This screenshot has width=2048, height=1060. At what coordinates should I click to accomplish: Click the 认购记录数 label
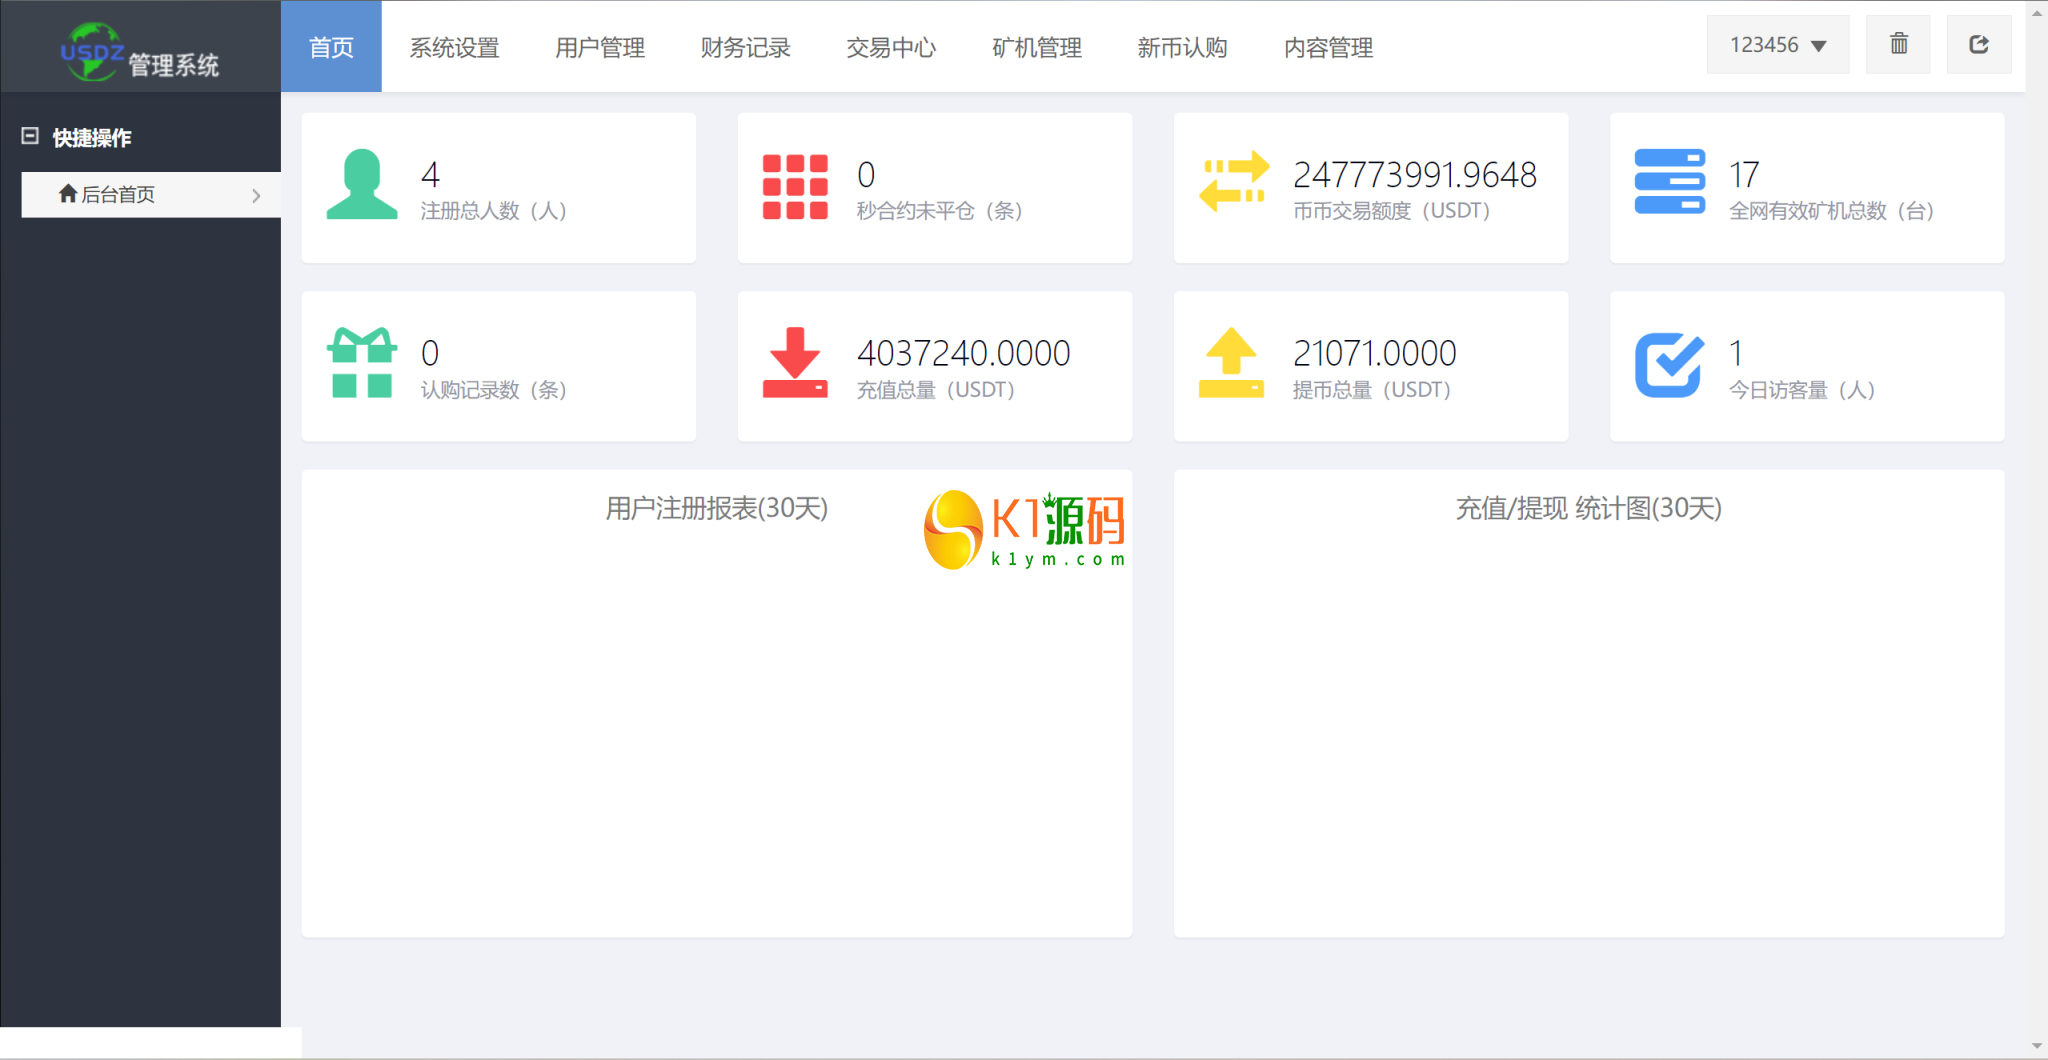click(494, 390)
